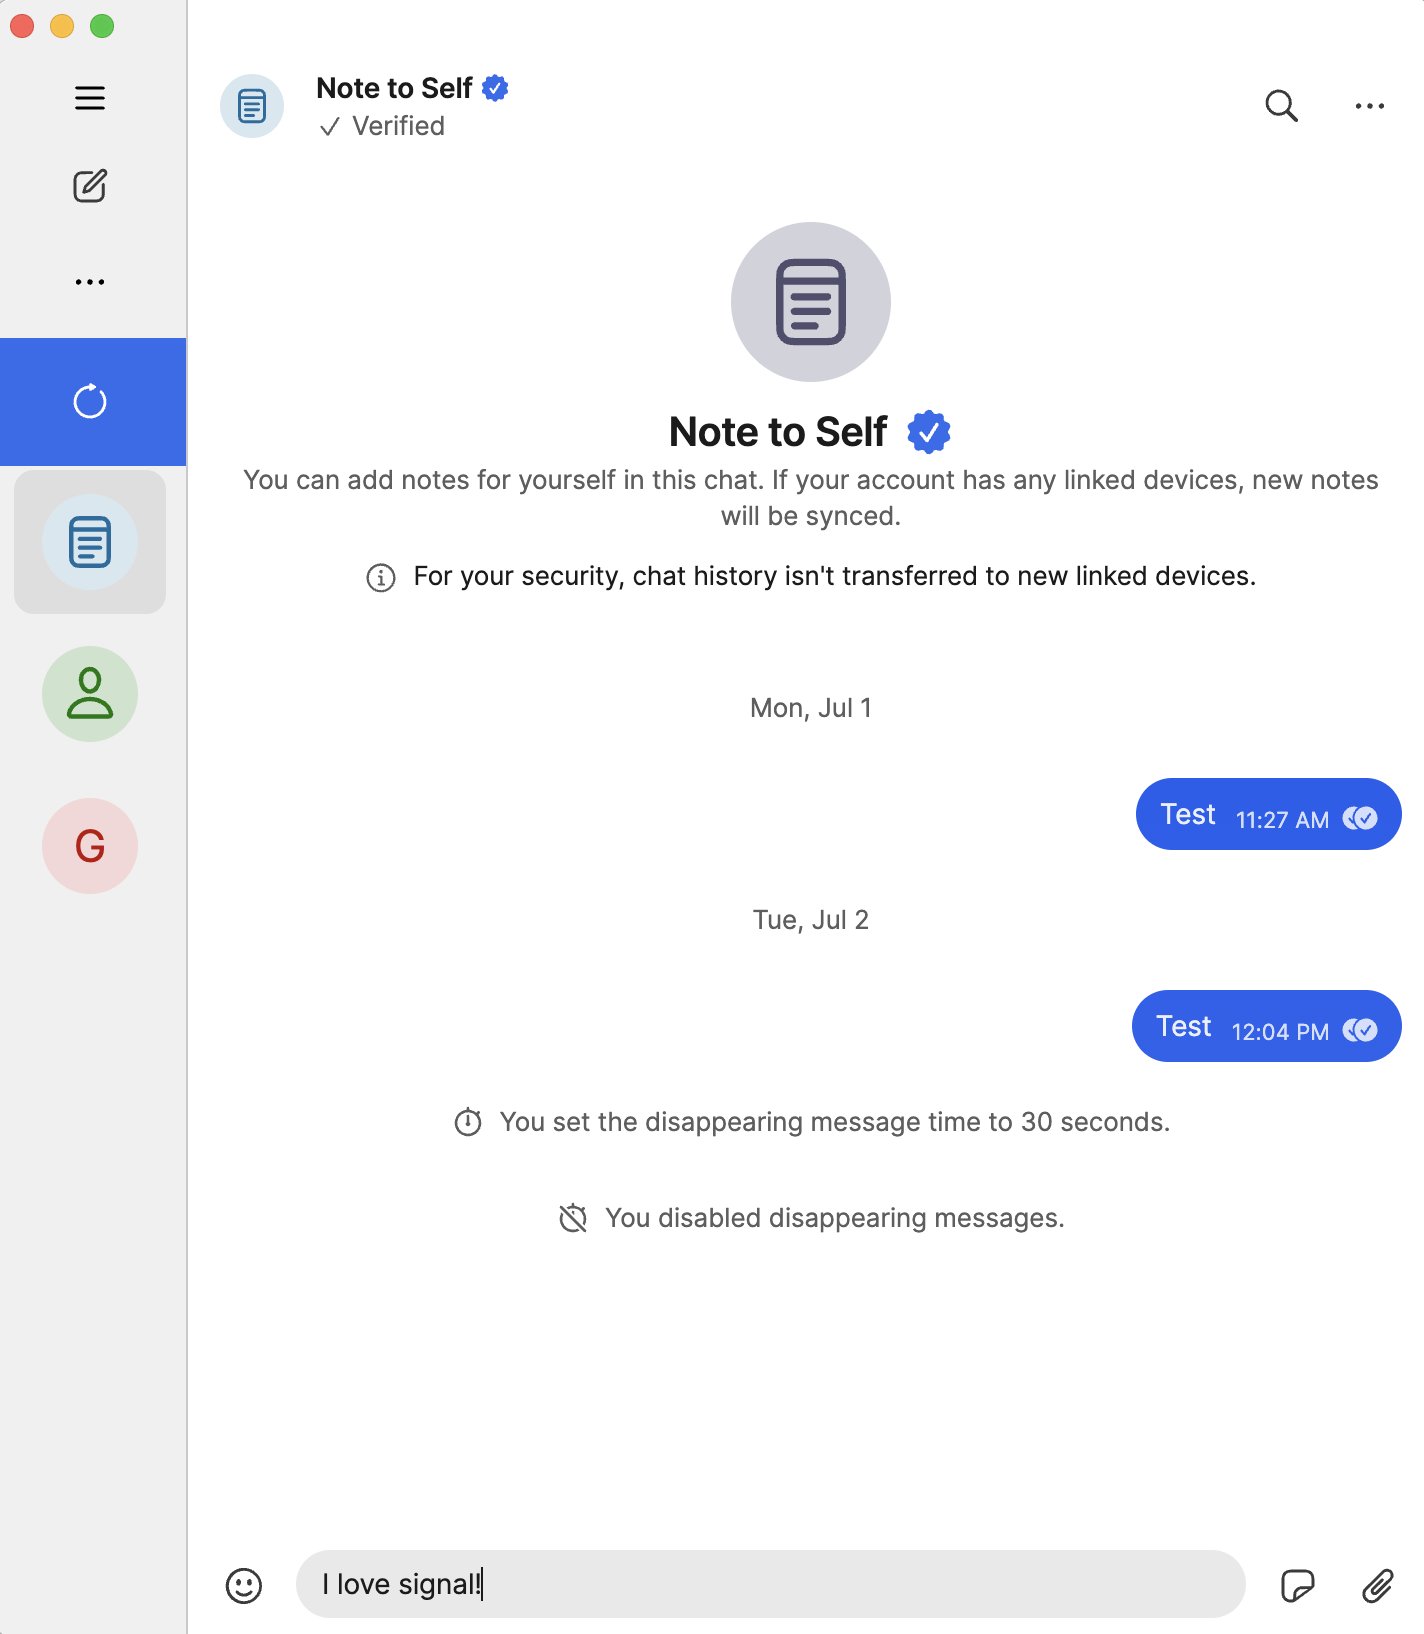The image size is (1424, 1634).
Task: Click the read receipt on 11:27 AM message
Action: [1360, 818]
